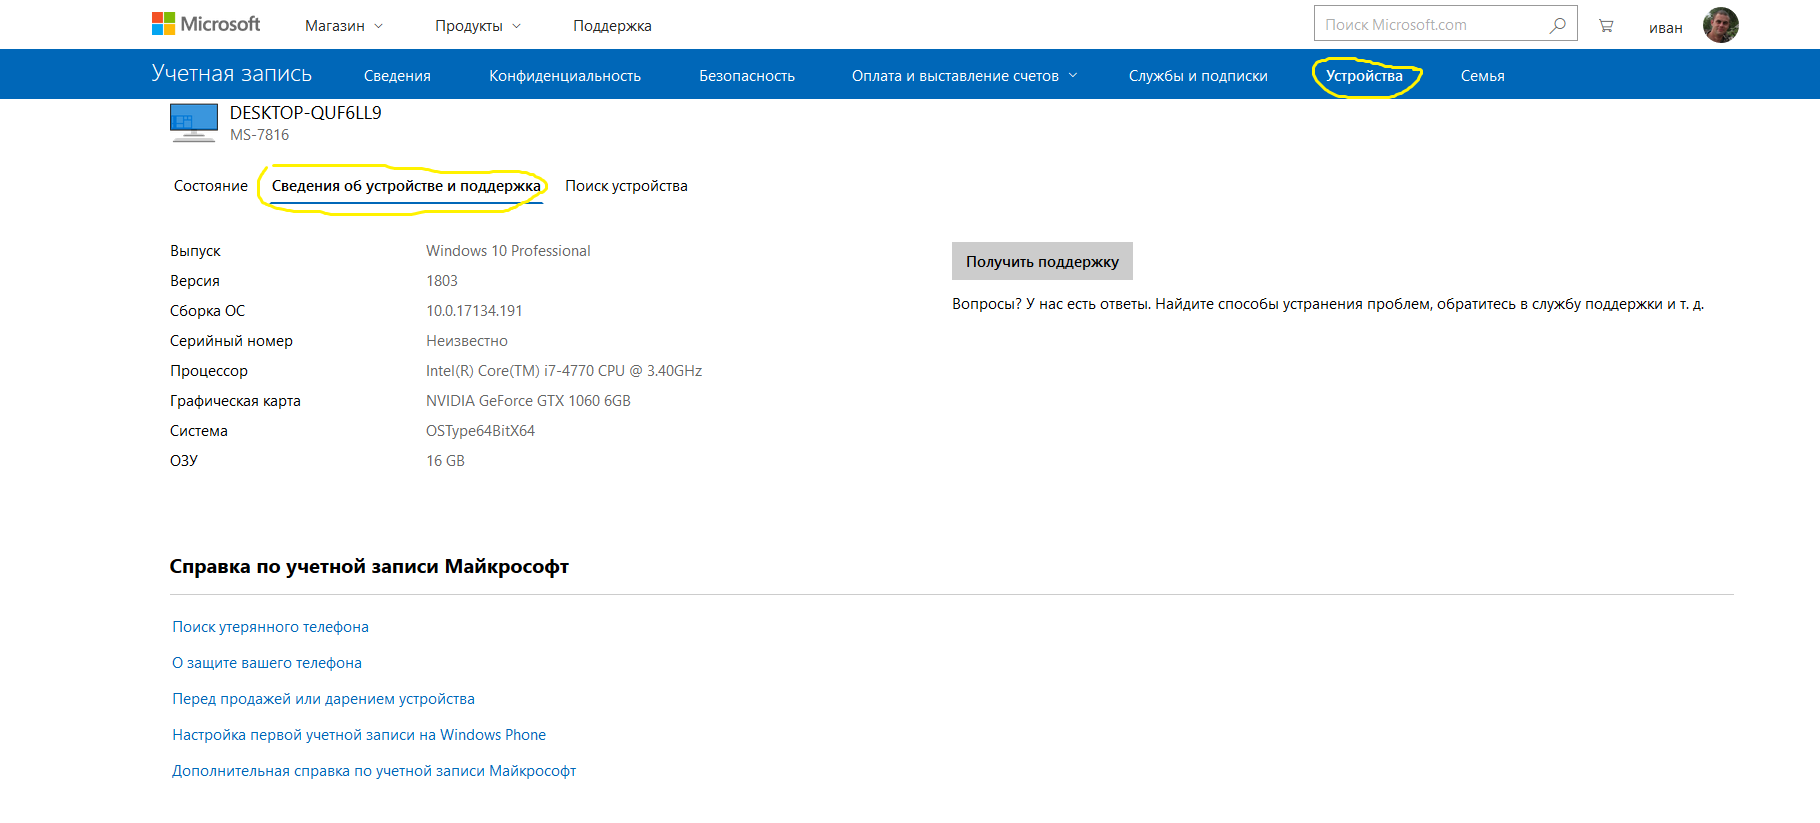
Task: Click the 16 GB RAM value
Action: 445,461
